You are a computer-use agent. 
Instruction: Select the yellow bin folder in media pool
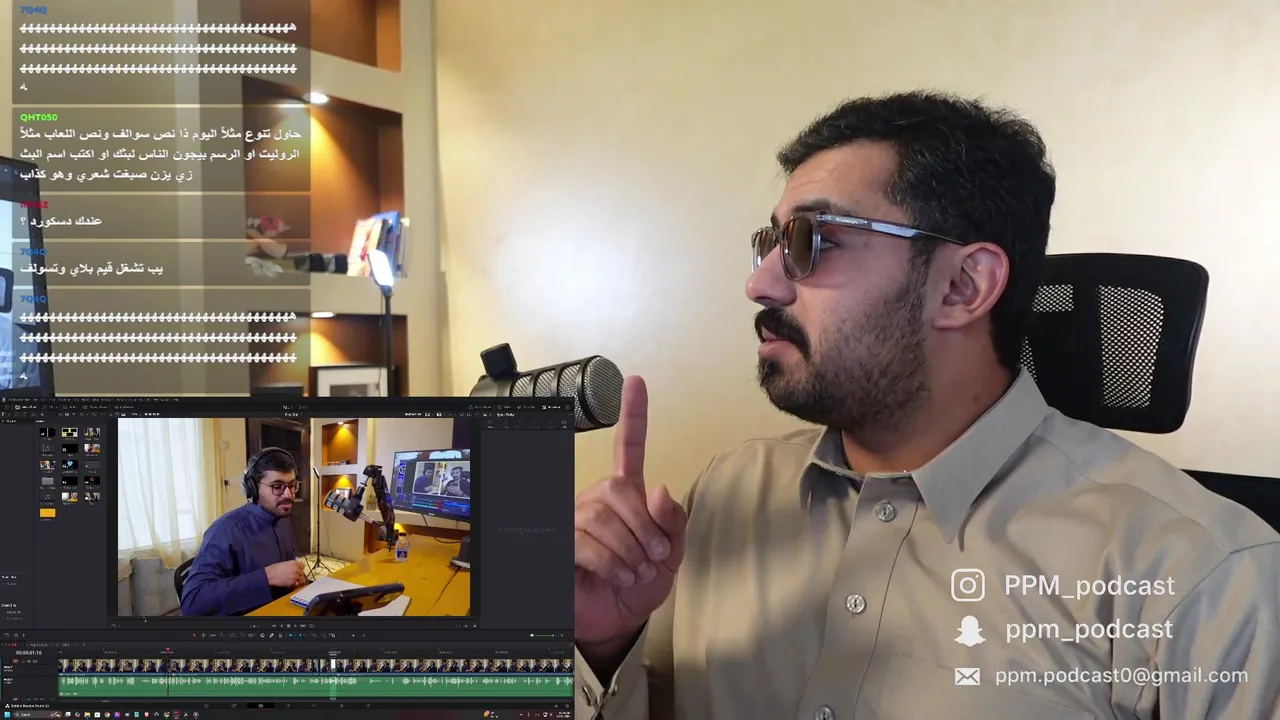point(48,513)
